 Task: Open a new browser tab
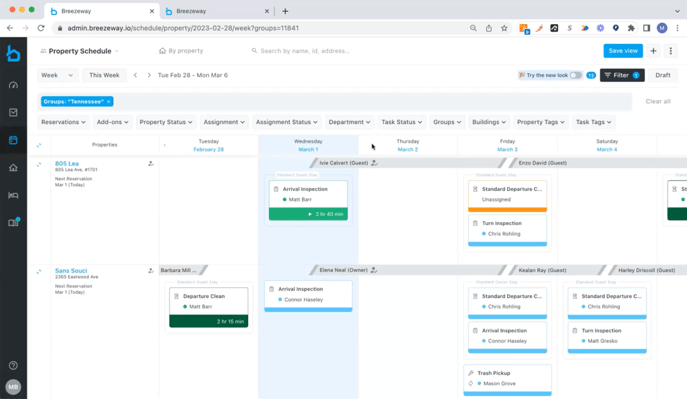point(285,11)
